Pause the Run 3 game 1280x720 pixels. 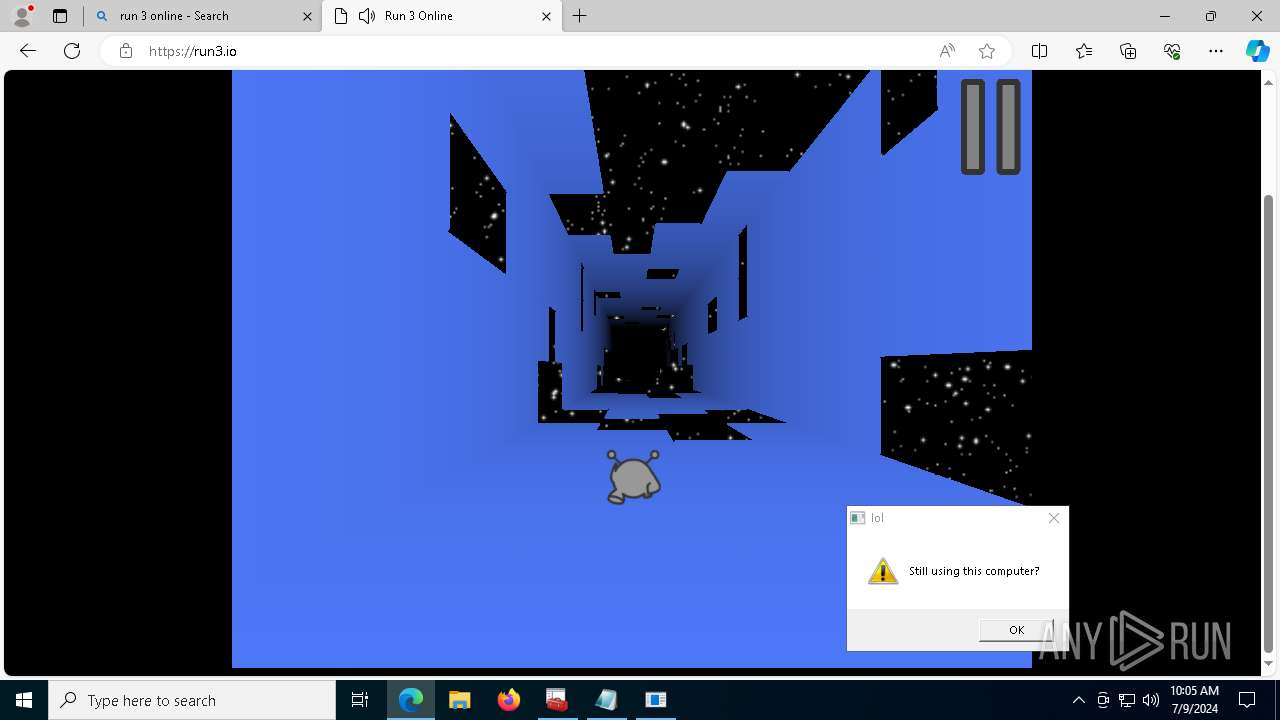tap(991, 127)
